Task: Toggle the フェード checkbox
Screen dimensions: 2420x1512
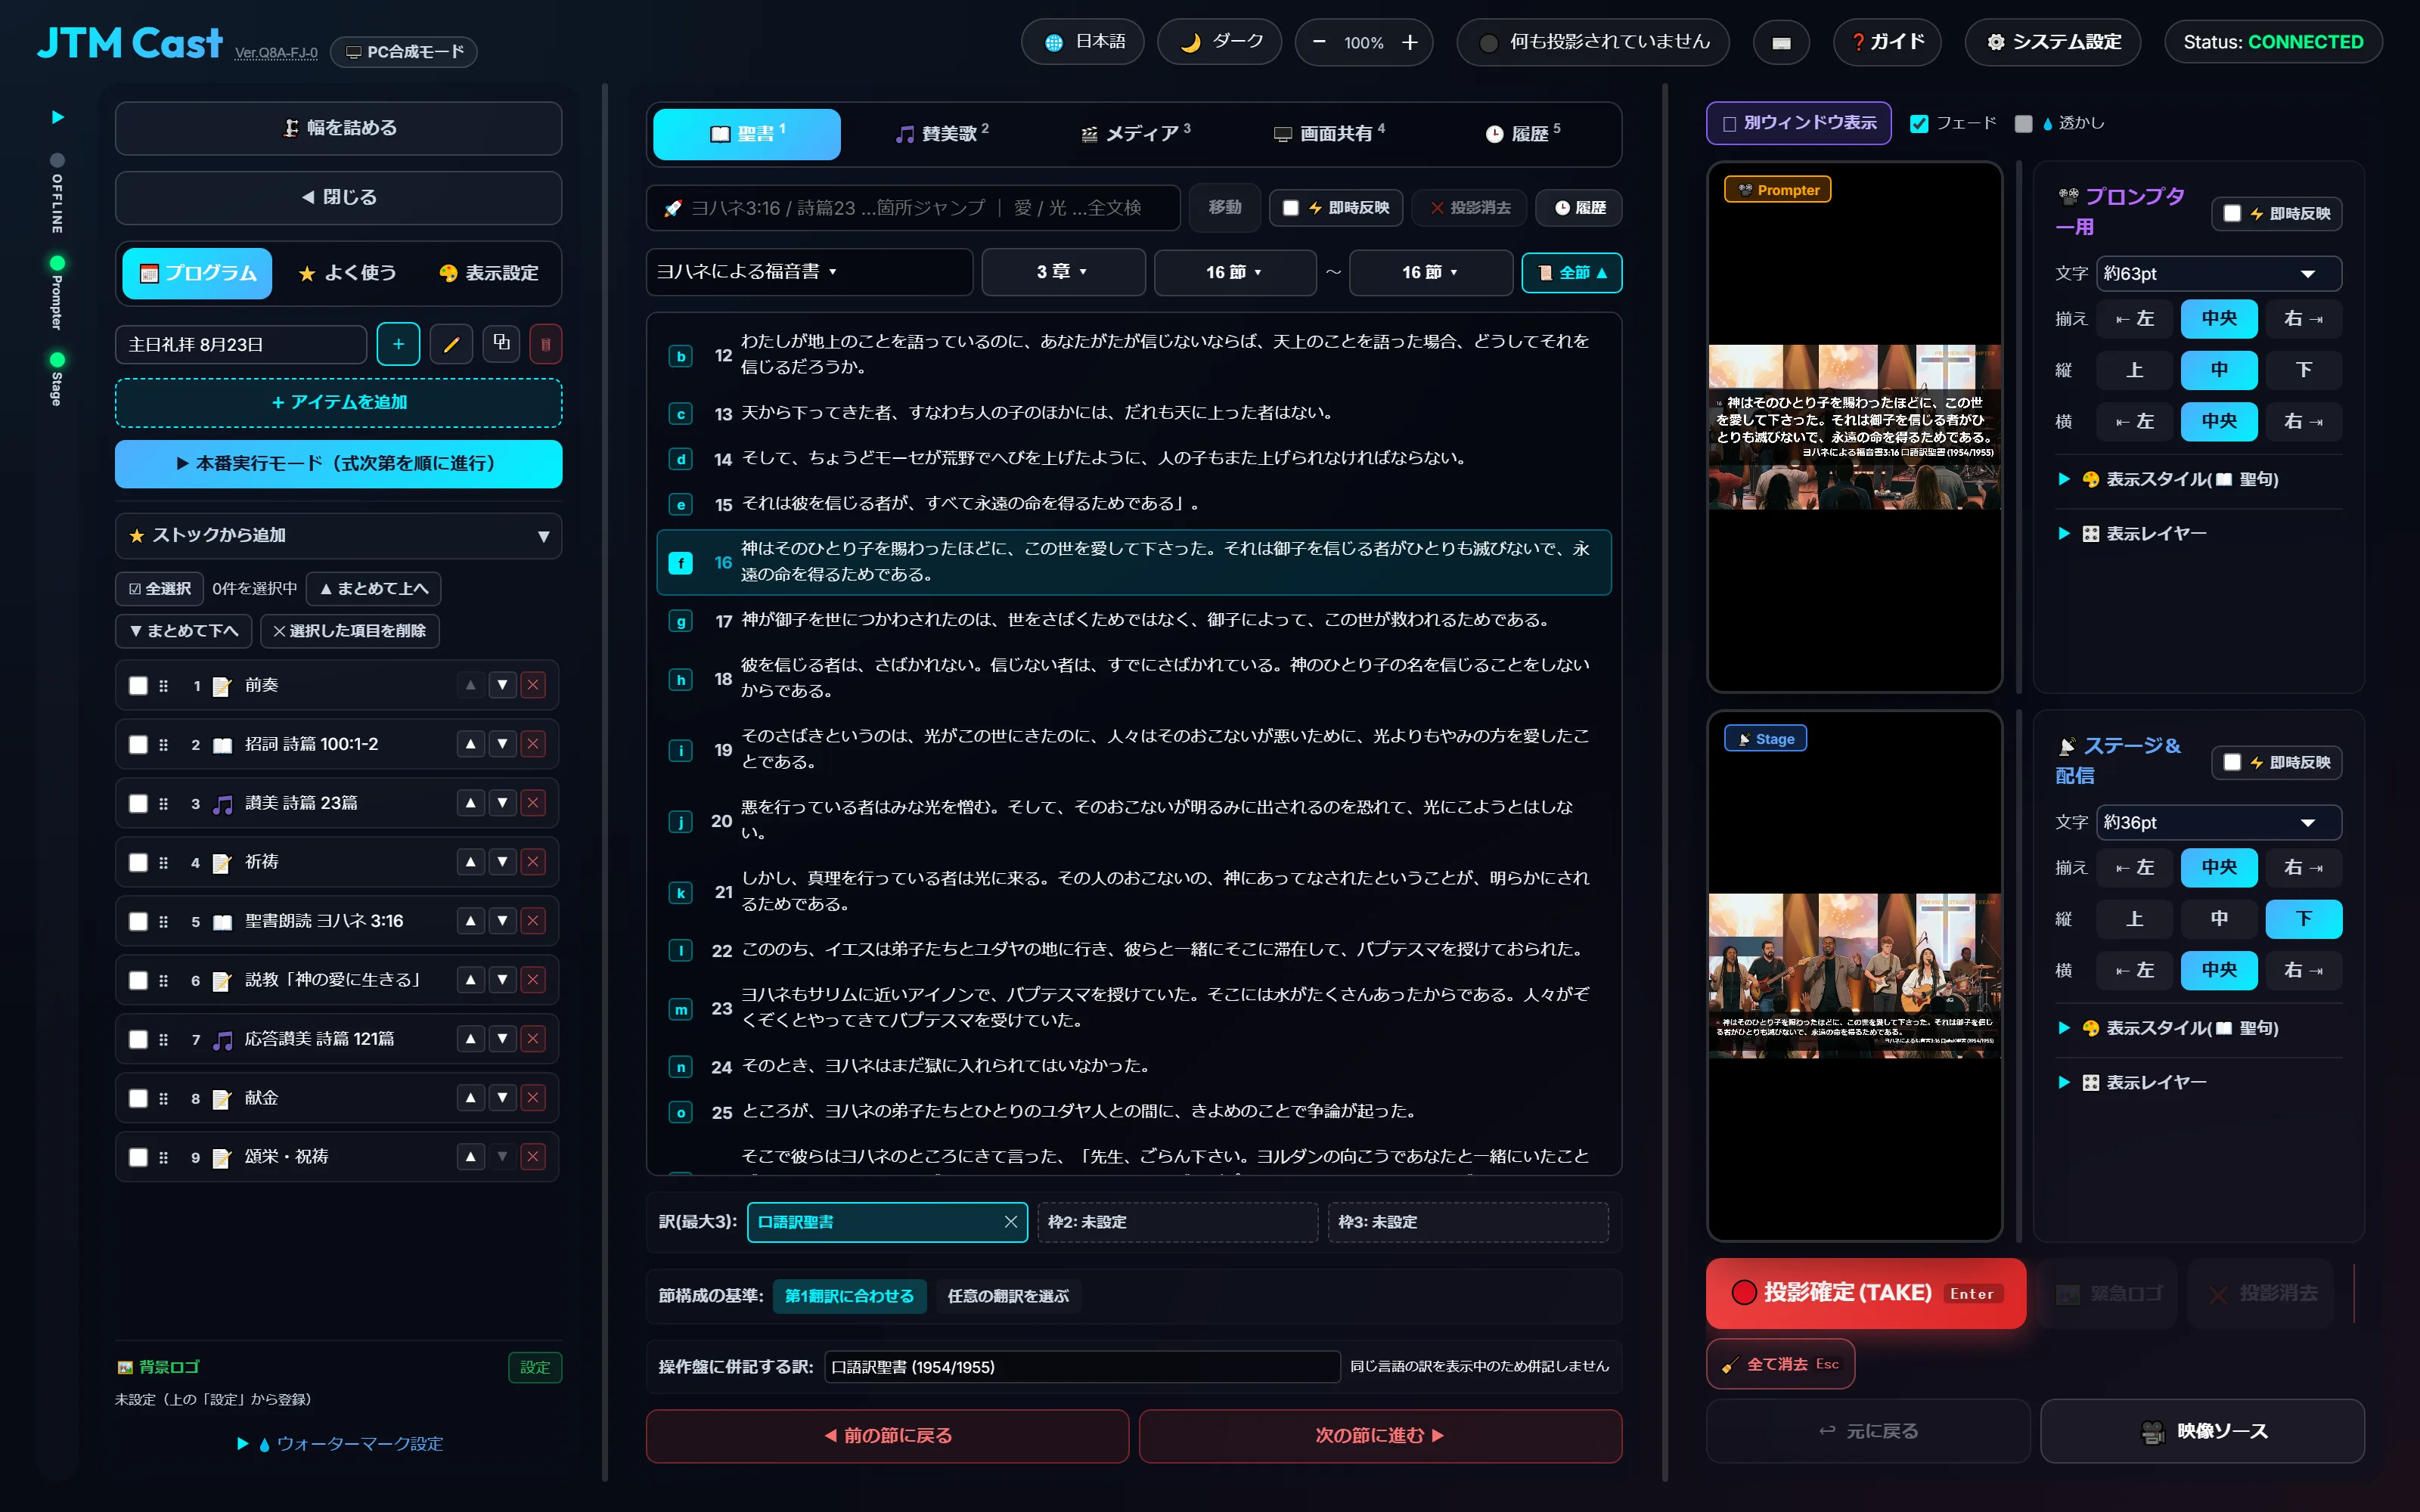Action: [1919, 123]
